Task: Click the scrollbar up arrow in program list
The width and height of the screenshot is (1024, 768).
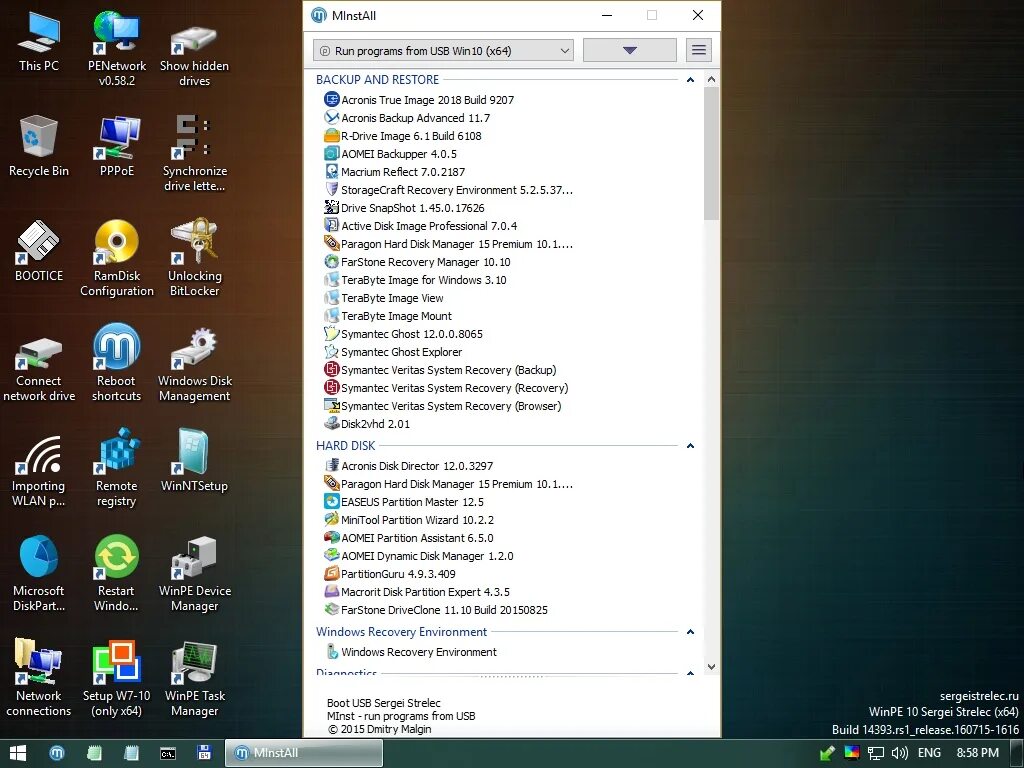Action: coord(712,79)
